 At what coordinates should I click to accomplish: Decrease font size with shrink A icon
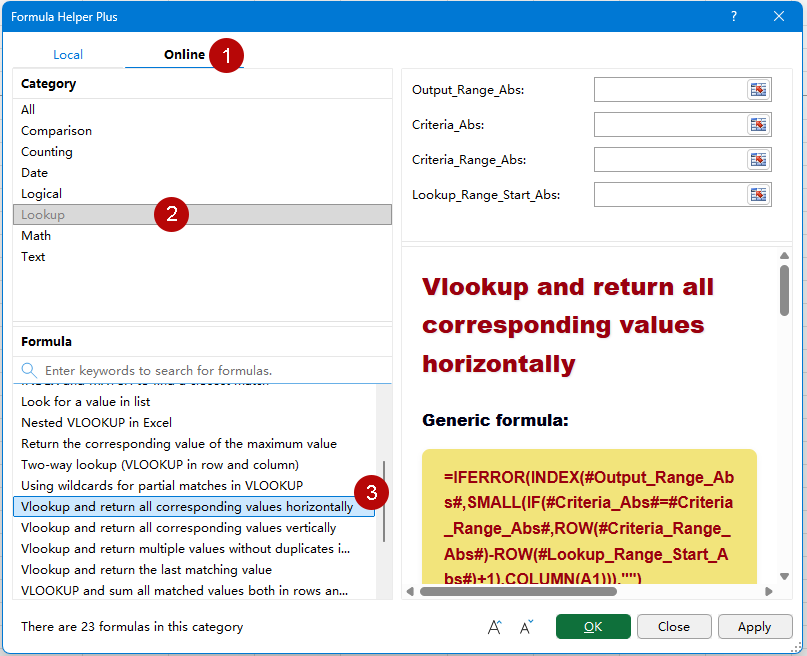click(x=526, y=627)
